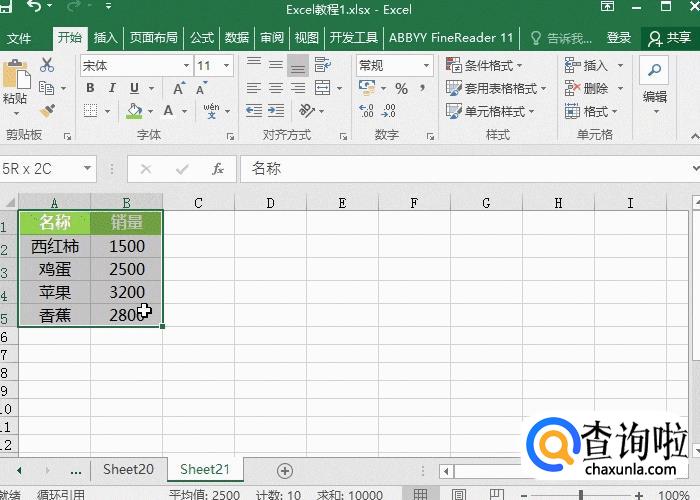Screen dimensions: 700x500
Task: Click the percent style icon
Action: (x=401, y=88)
